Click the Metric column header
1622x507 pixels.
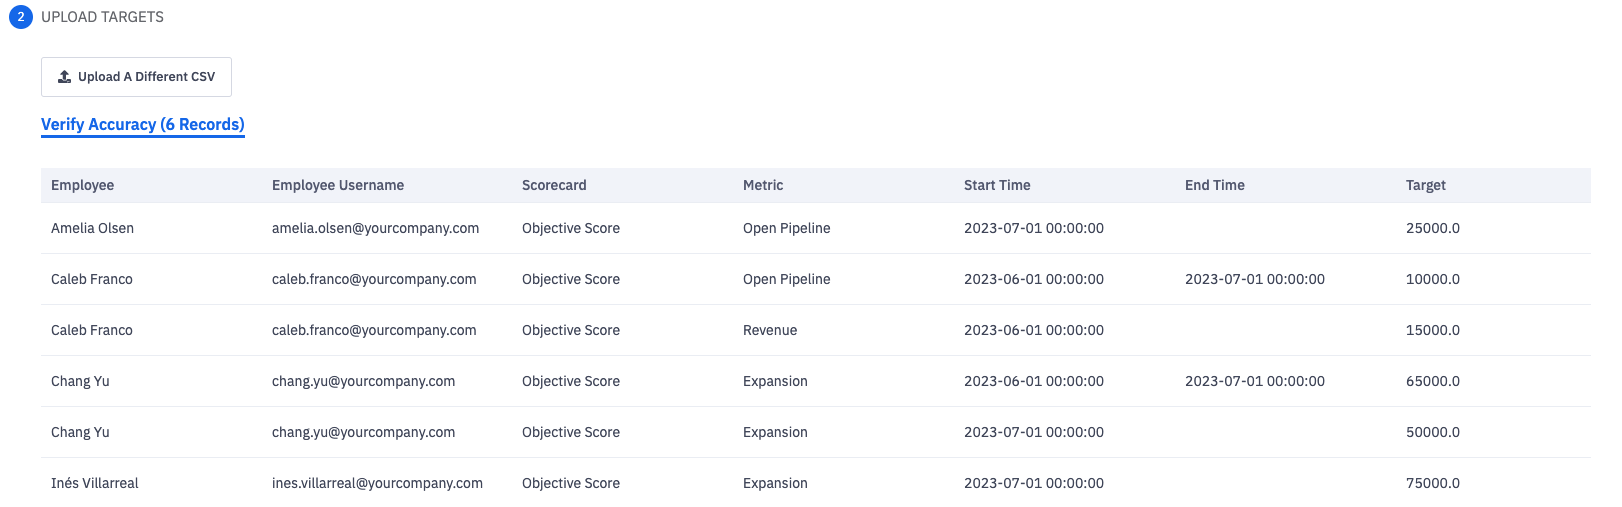tap(763, 185)
